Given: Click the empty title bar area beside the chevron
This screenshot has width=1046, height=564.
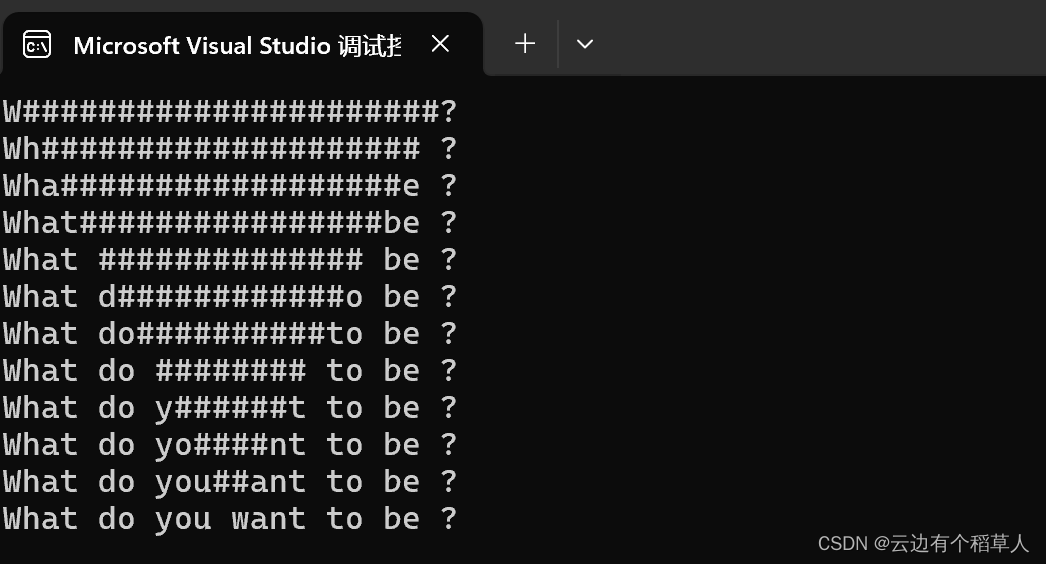Looking at the screenshot, I should point(821,38).
